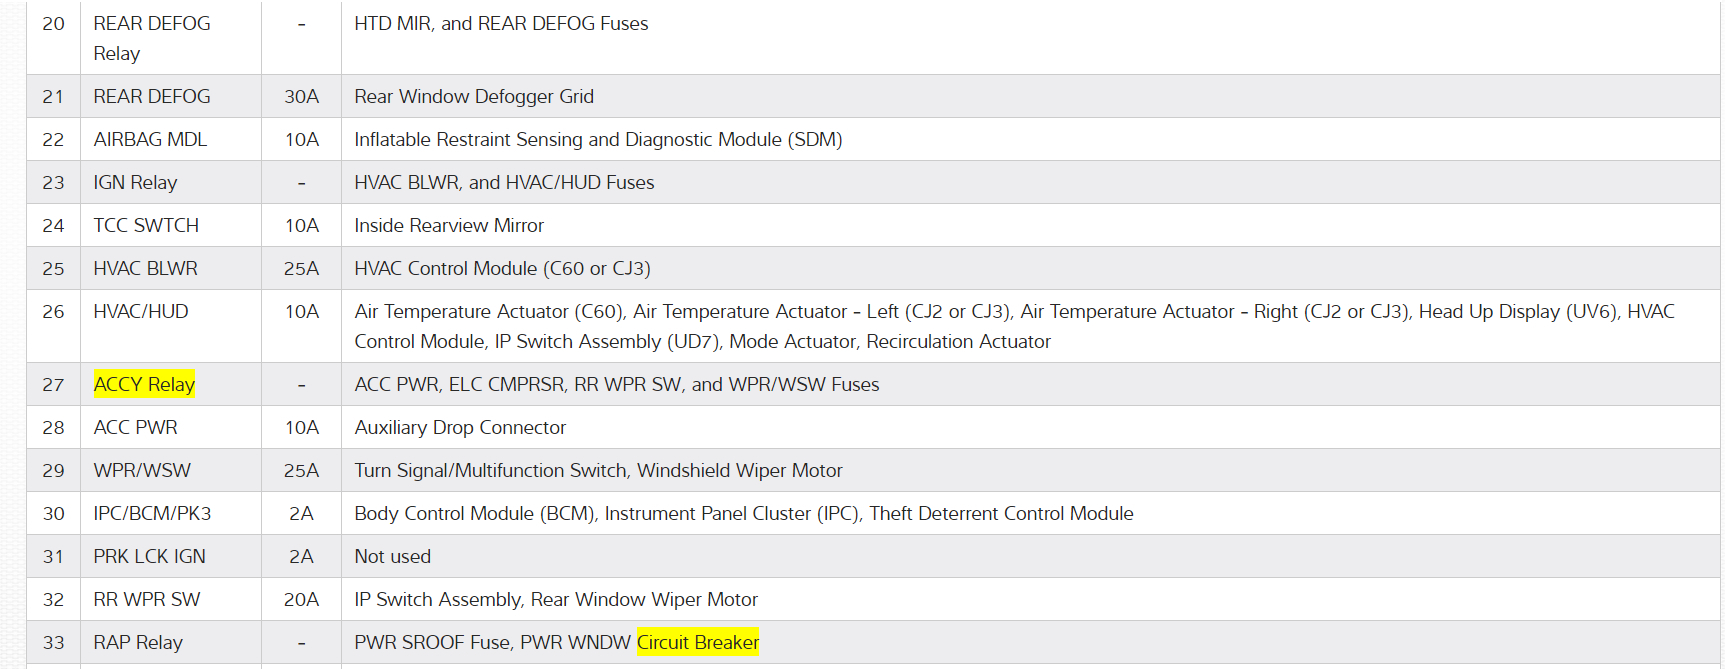
Task: Select the Inside Rearview Mirror description
Action: click(448, 225)
